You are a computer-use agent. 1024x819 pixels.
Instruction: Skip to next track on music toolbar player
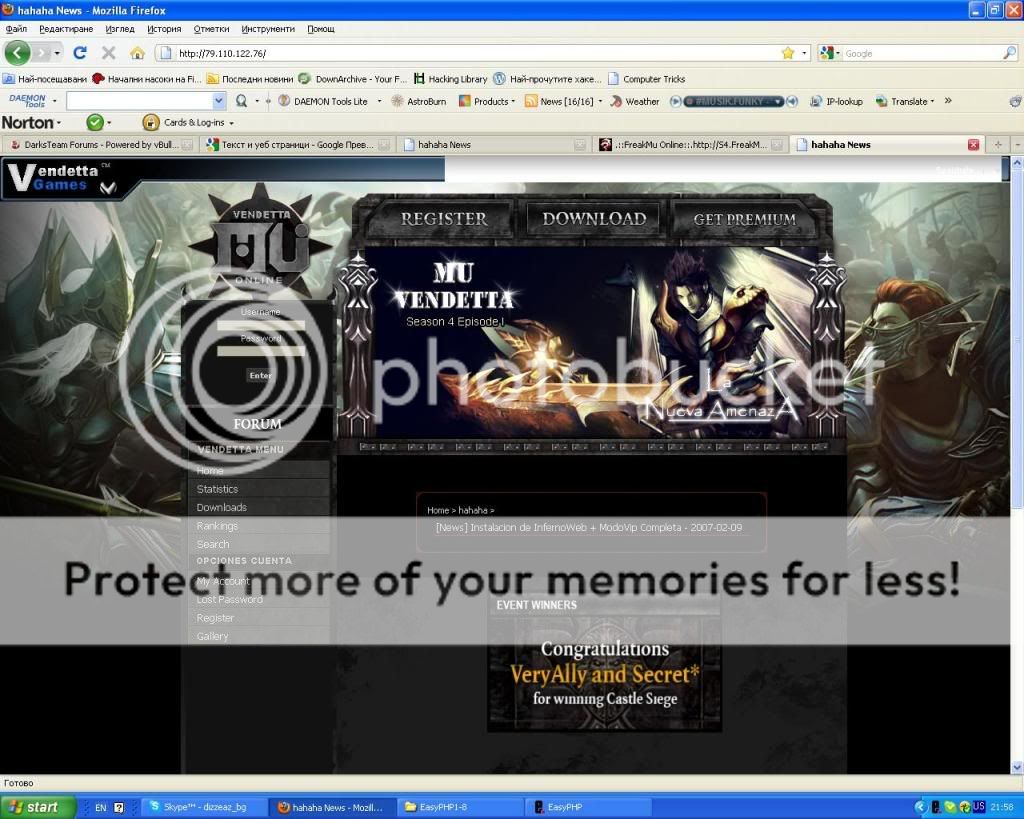pos(792,101)
